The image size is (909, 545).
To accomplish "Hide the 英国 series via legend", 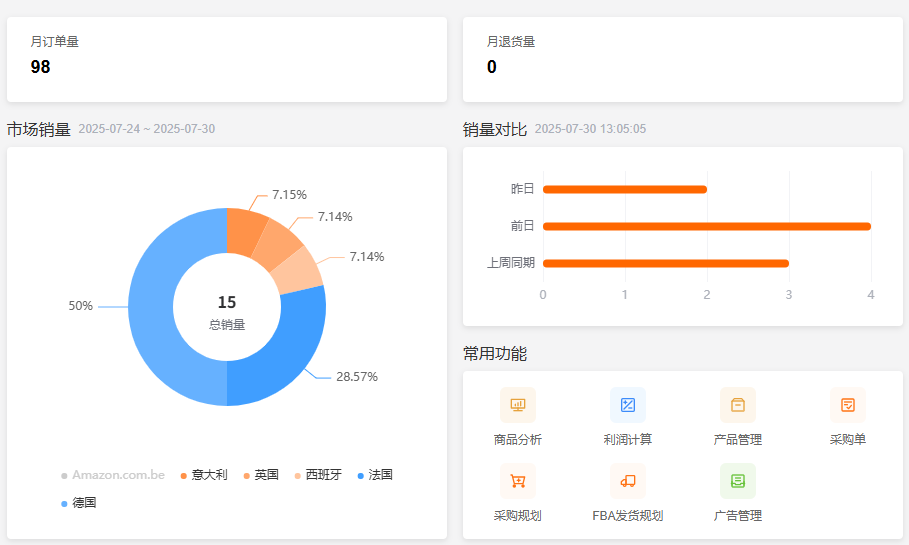I will click(x=260, y=475).
